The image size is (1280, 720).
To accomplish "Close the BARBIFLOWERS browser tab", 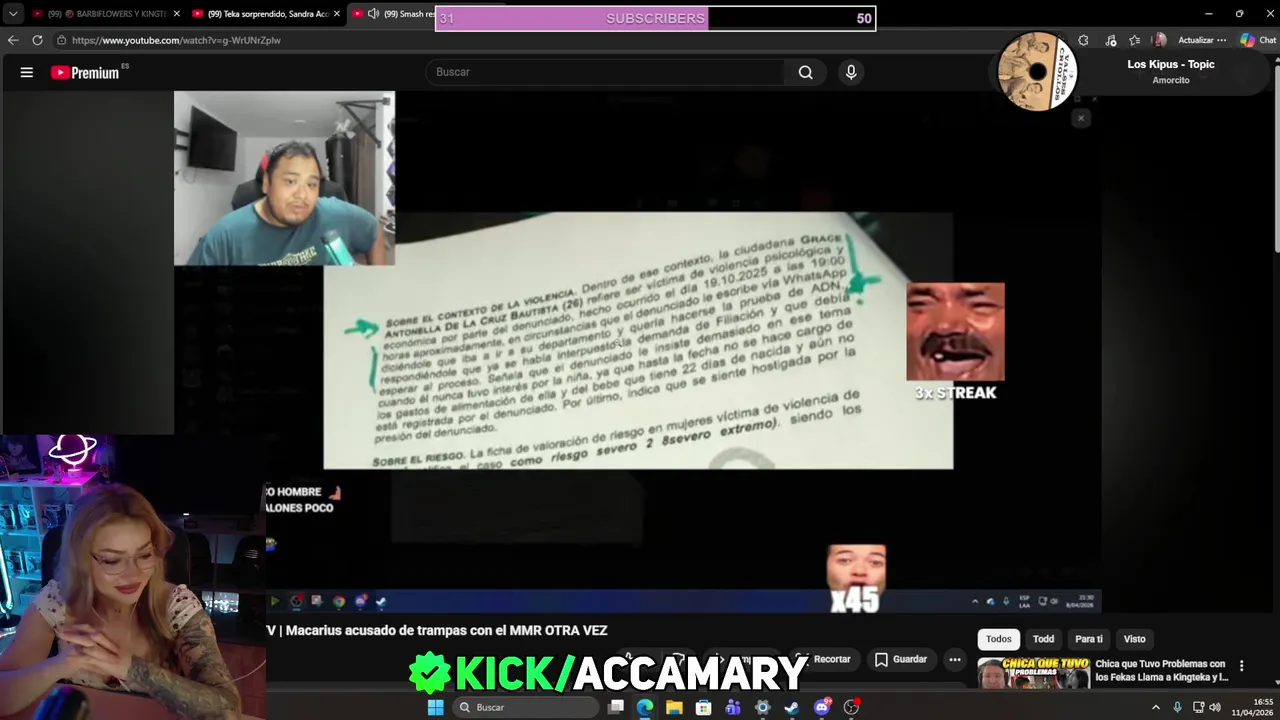I will (176, 14).
